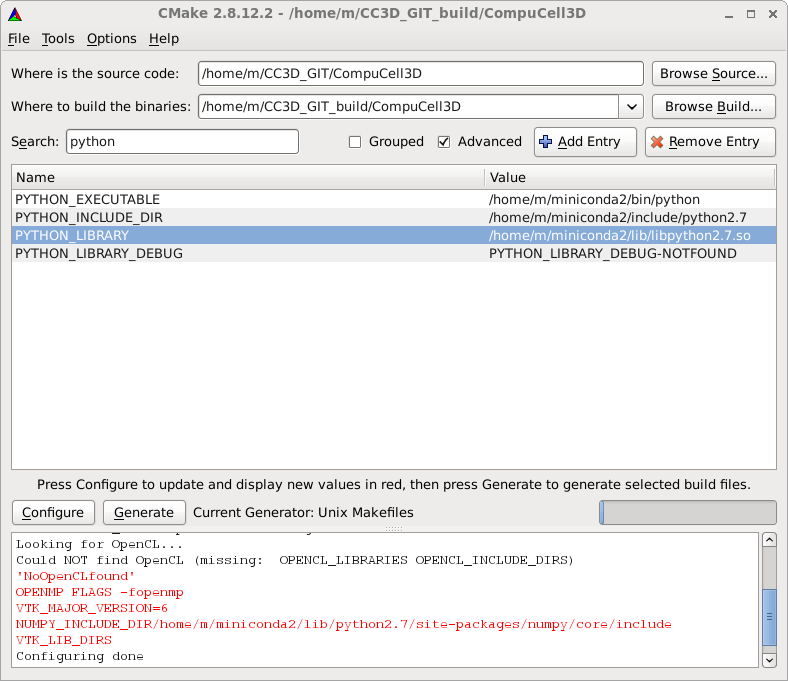
Task: Uncheck the Advanced checkbox
Action: [x=444, y=142]
